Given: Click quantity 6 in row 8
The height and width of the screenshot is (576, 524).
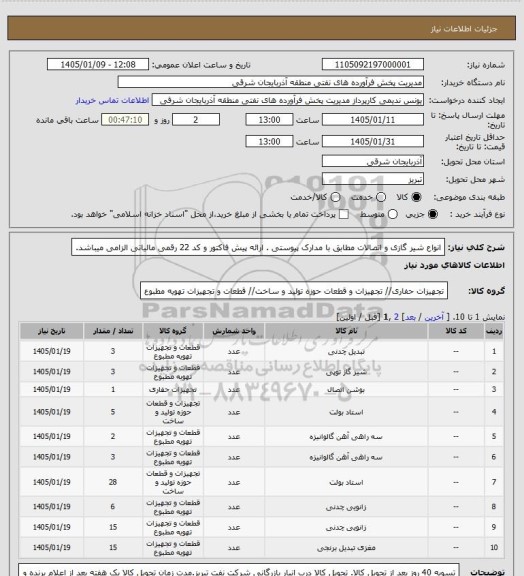Looking at the screenshot, I should 113,507.
